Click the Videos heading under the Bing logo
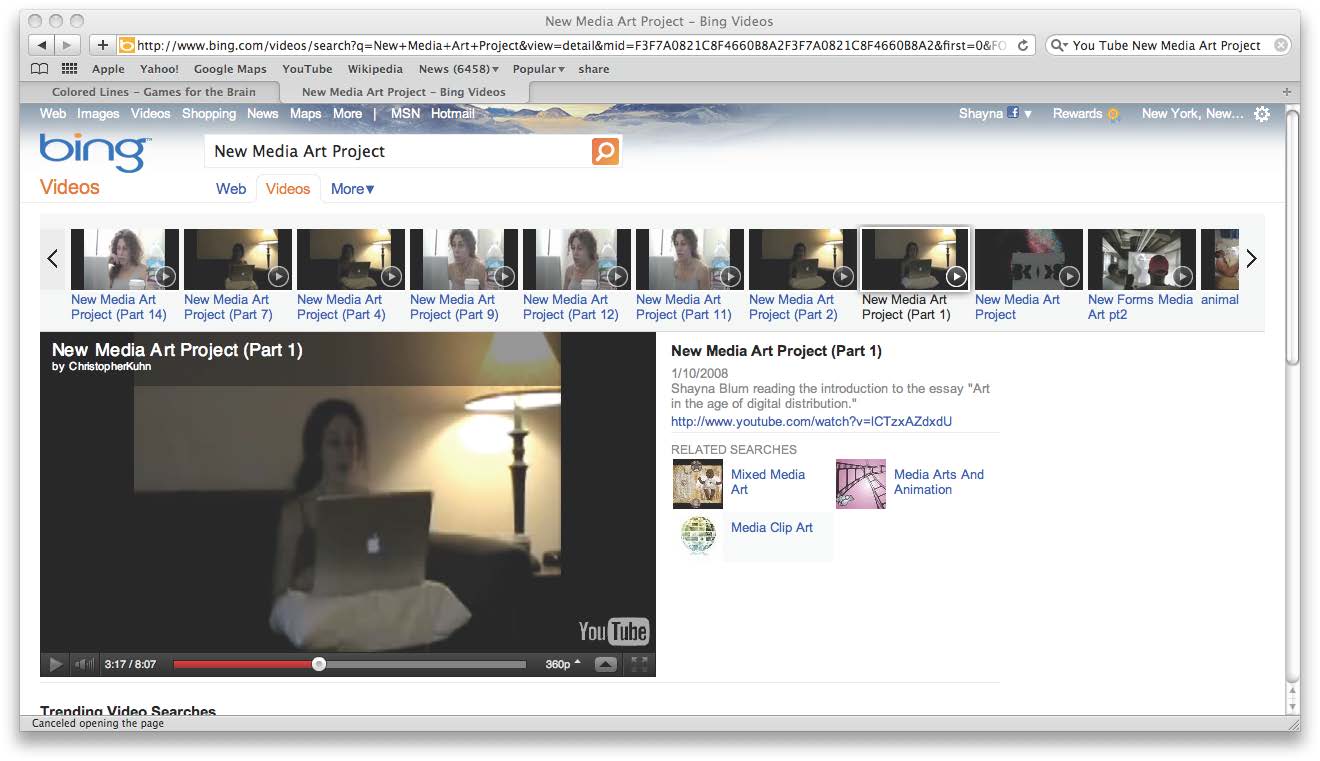 pos(70,187)
